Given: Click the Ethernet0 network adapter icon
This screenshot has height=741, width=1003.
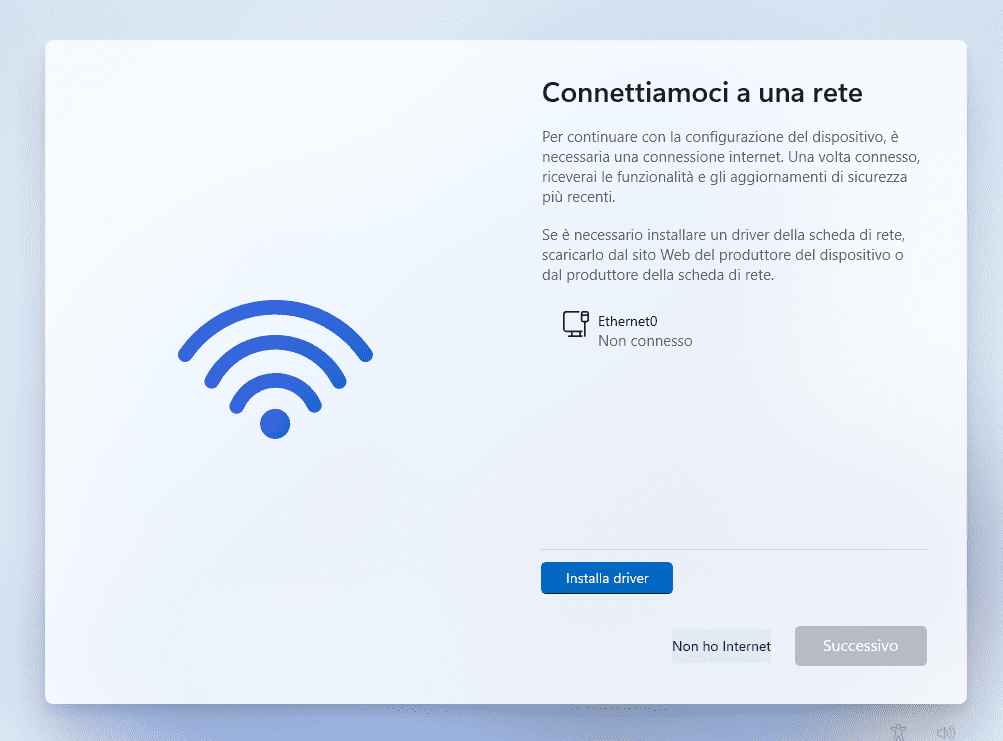Looking at the screenshot, I should tap(575, 324).
